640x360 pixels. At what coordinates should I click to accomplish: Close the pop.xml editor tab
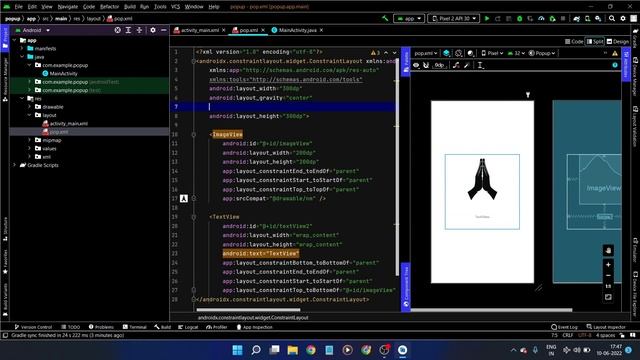click(263, 30)
